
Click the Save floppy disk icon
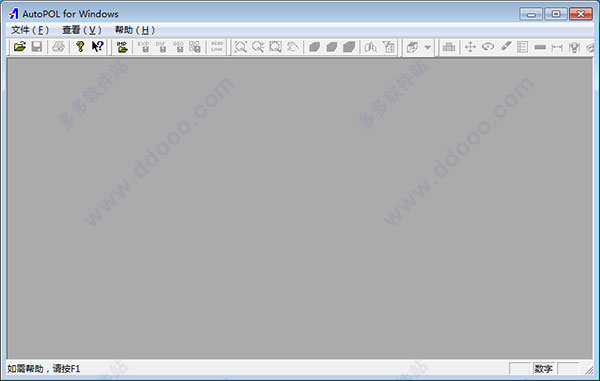pos(37,47)
